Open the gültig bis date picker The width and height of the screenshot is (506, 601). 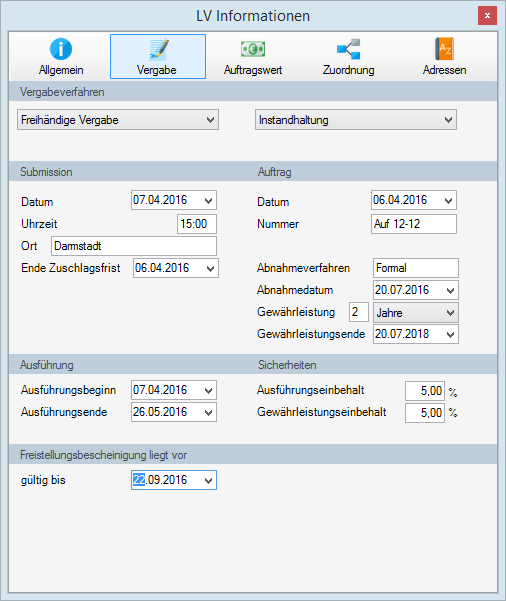point(208,480)
